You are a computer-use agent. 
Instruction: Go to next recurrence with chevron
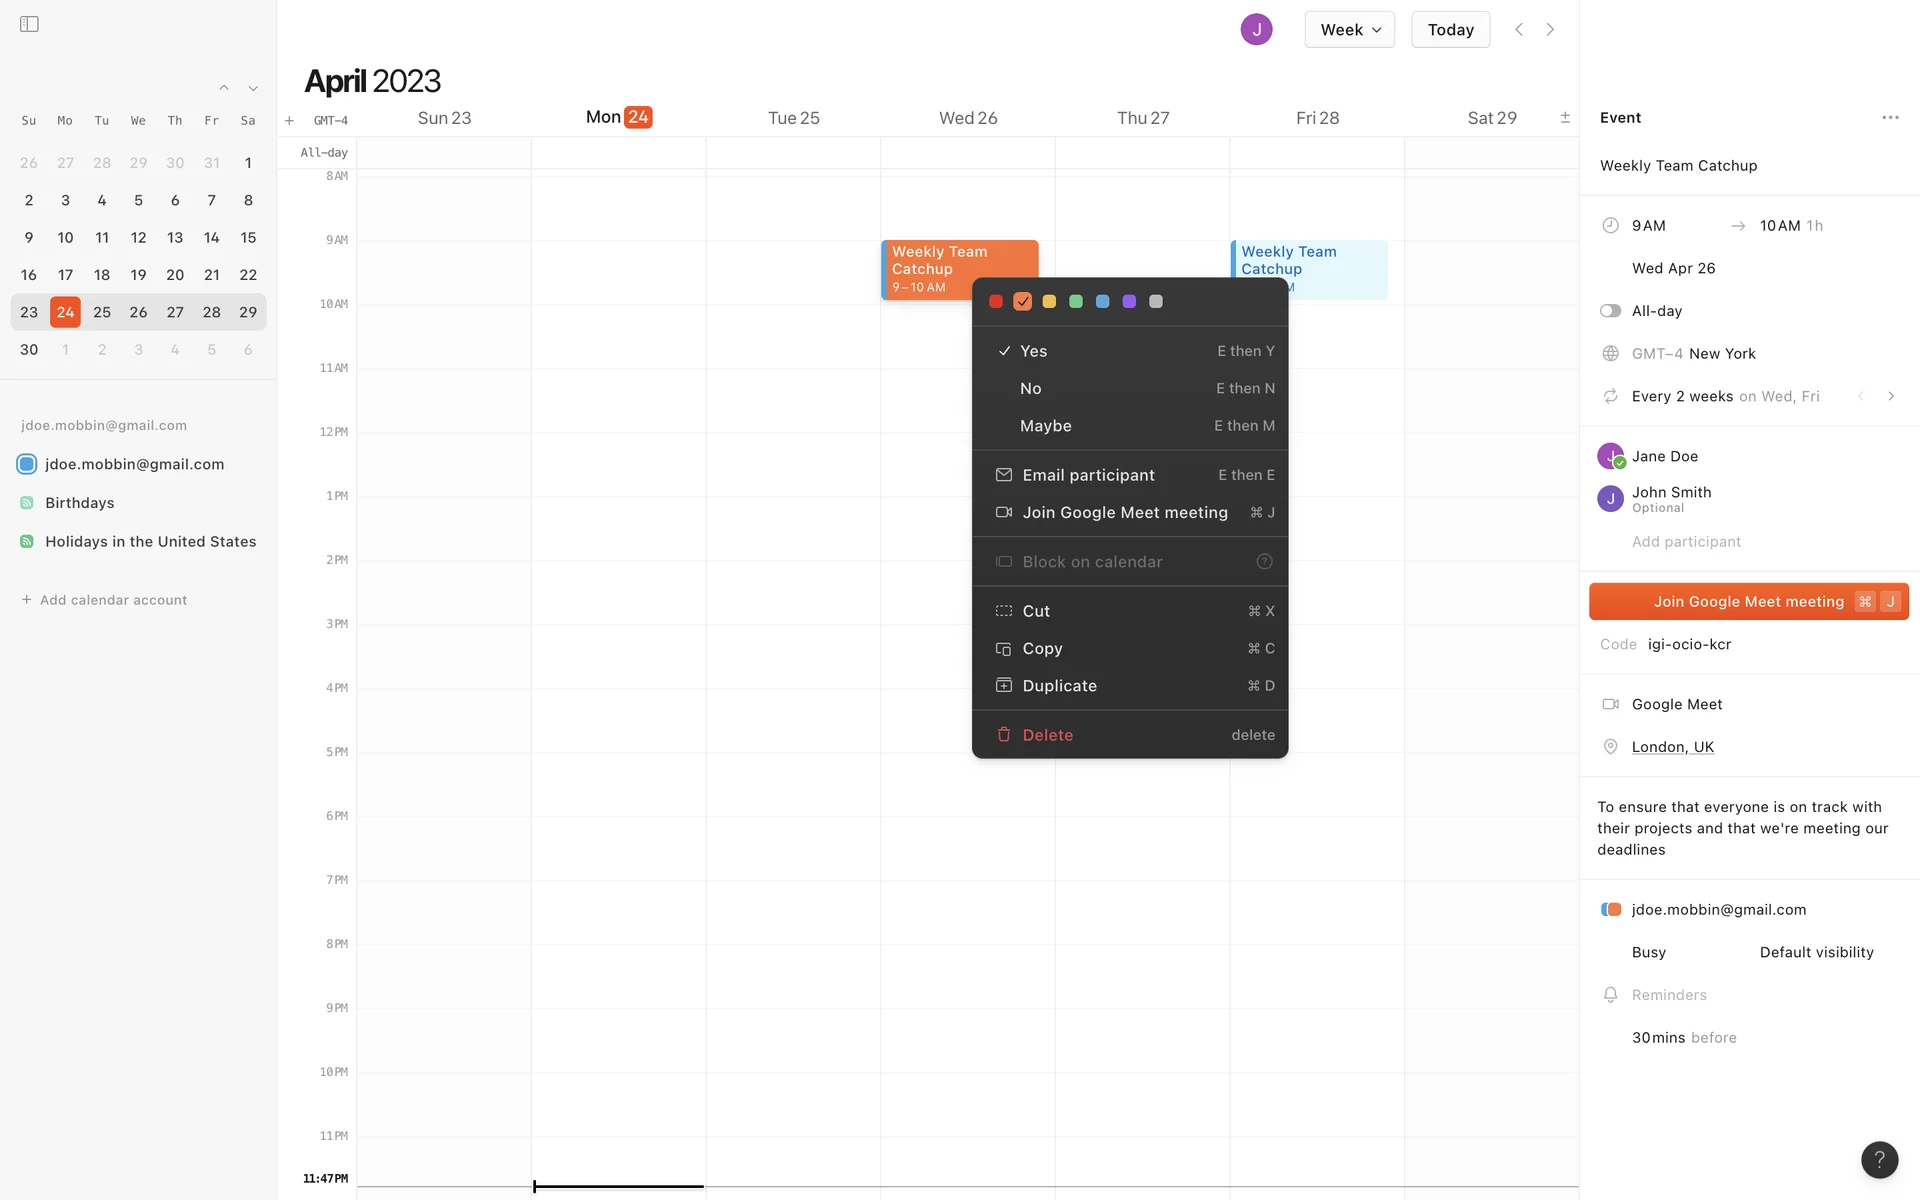(x=1890, y=396)
